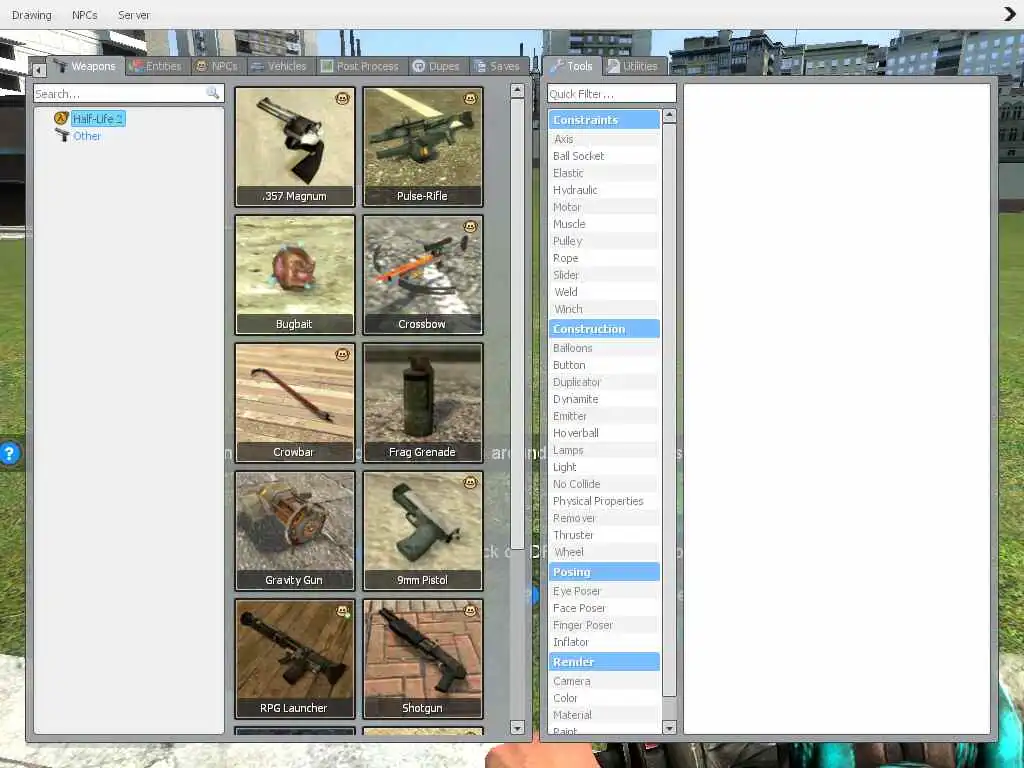The width and height of the screenshot is (1024, 768).
Task: Collapse the Construction section header
Action: tap(604, 328)
